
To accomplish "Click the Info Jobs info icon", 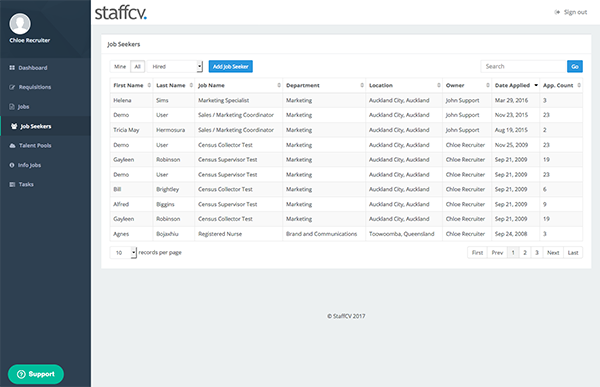I will (12, 165).
